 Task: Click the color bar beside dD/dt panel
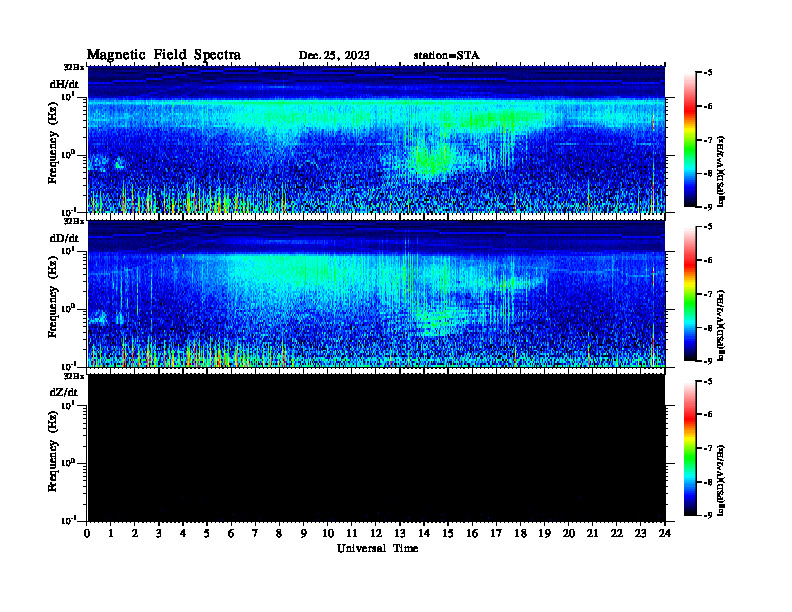(x=690, y=294)
